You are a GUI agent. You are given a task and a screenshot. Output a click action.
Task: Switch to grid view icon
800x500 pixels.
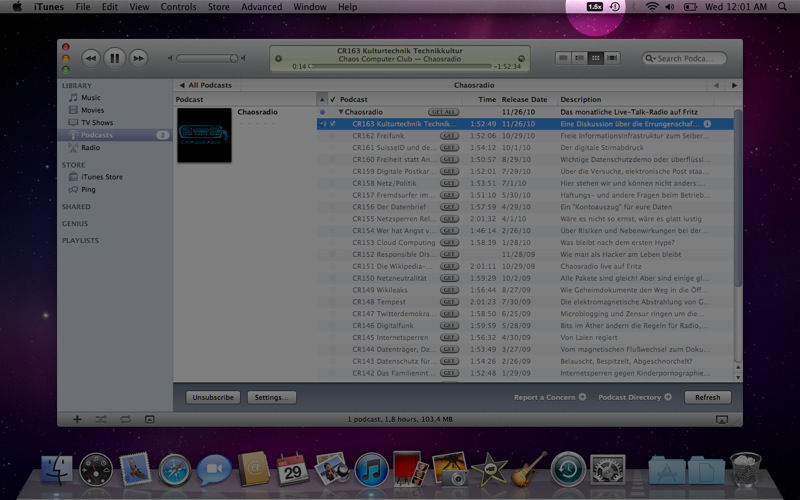[x=595, y=58]
